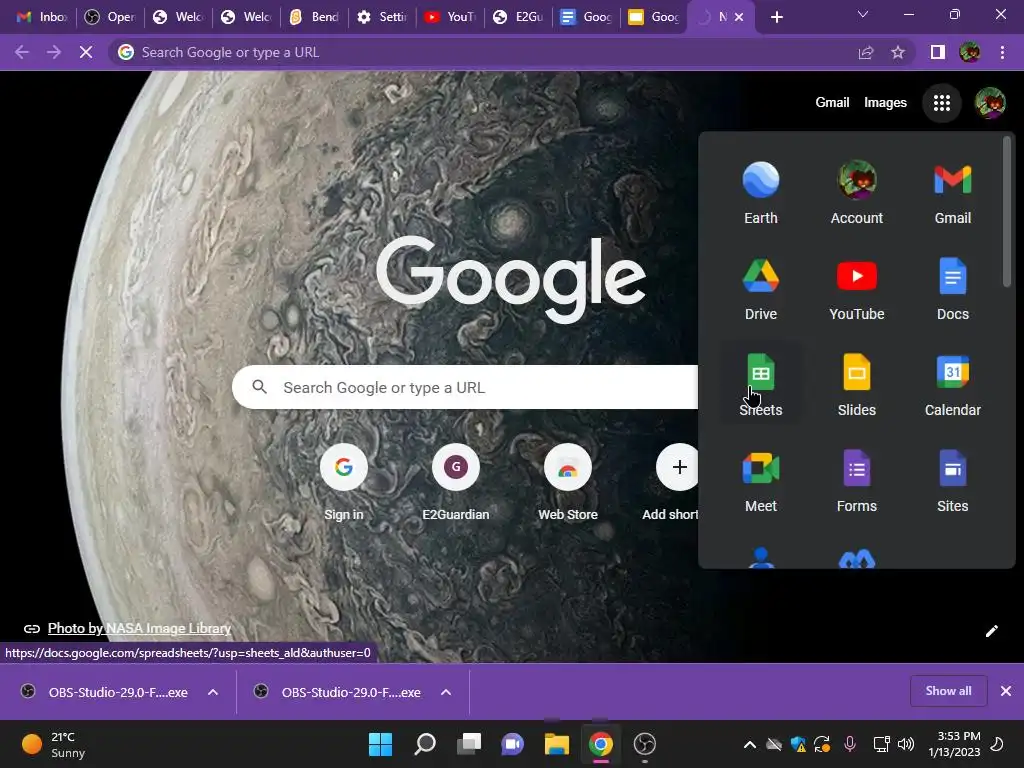Image resolution: width=1024 pixels, height=768 pixels.
Task: Go forward arrow in toolbar
Action: 54,52
